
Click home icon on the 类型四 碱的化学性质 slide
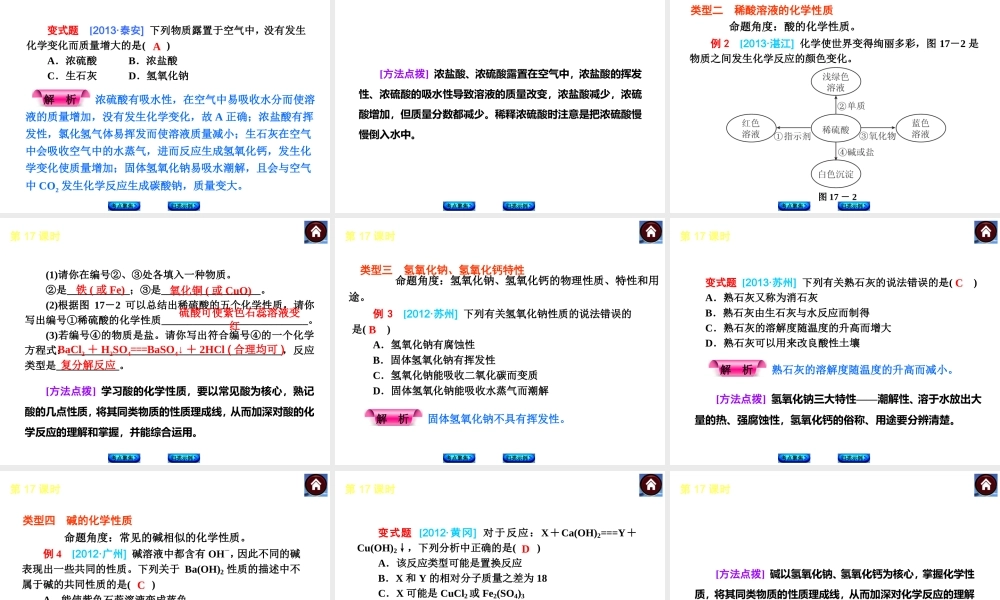click(316, 485)
